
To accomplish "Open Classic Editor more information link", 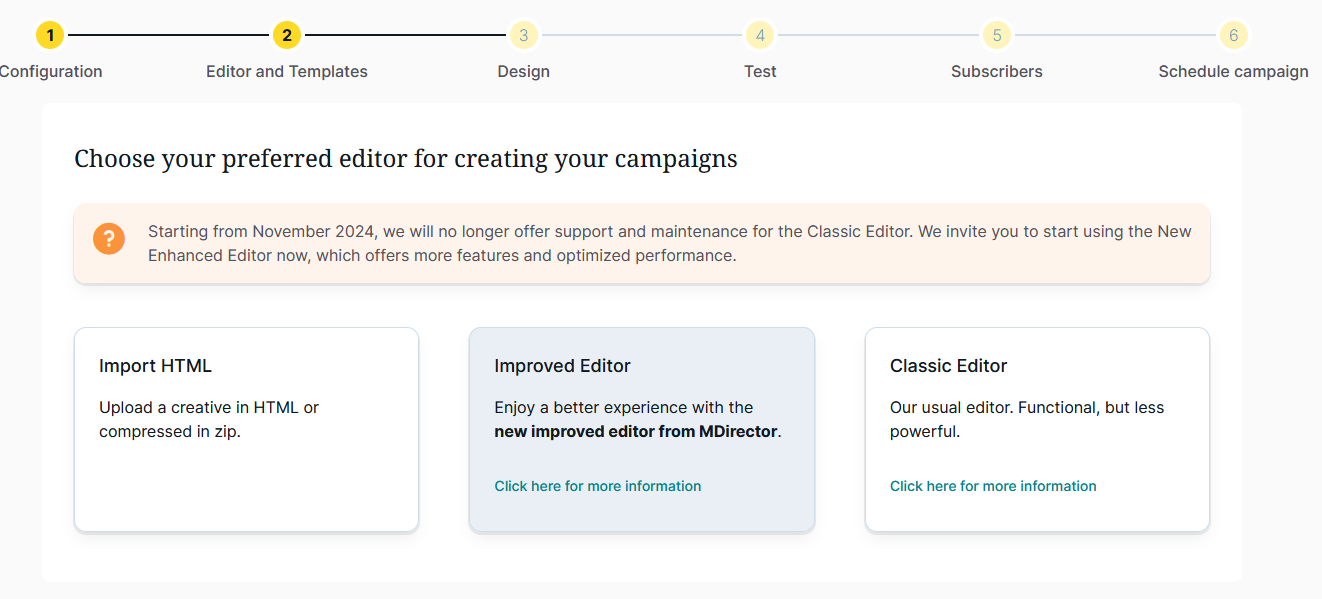I will click(993, 486).
